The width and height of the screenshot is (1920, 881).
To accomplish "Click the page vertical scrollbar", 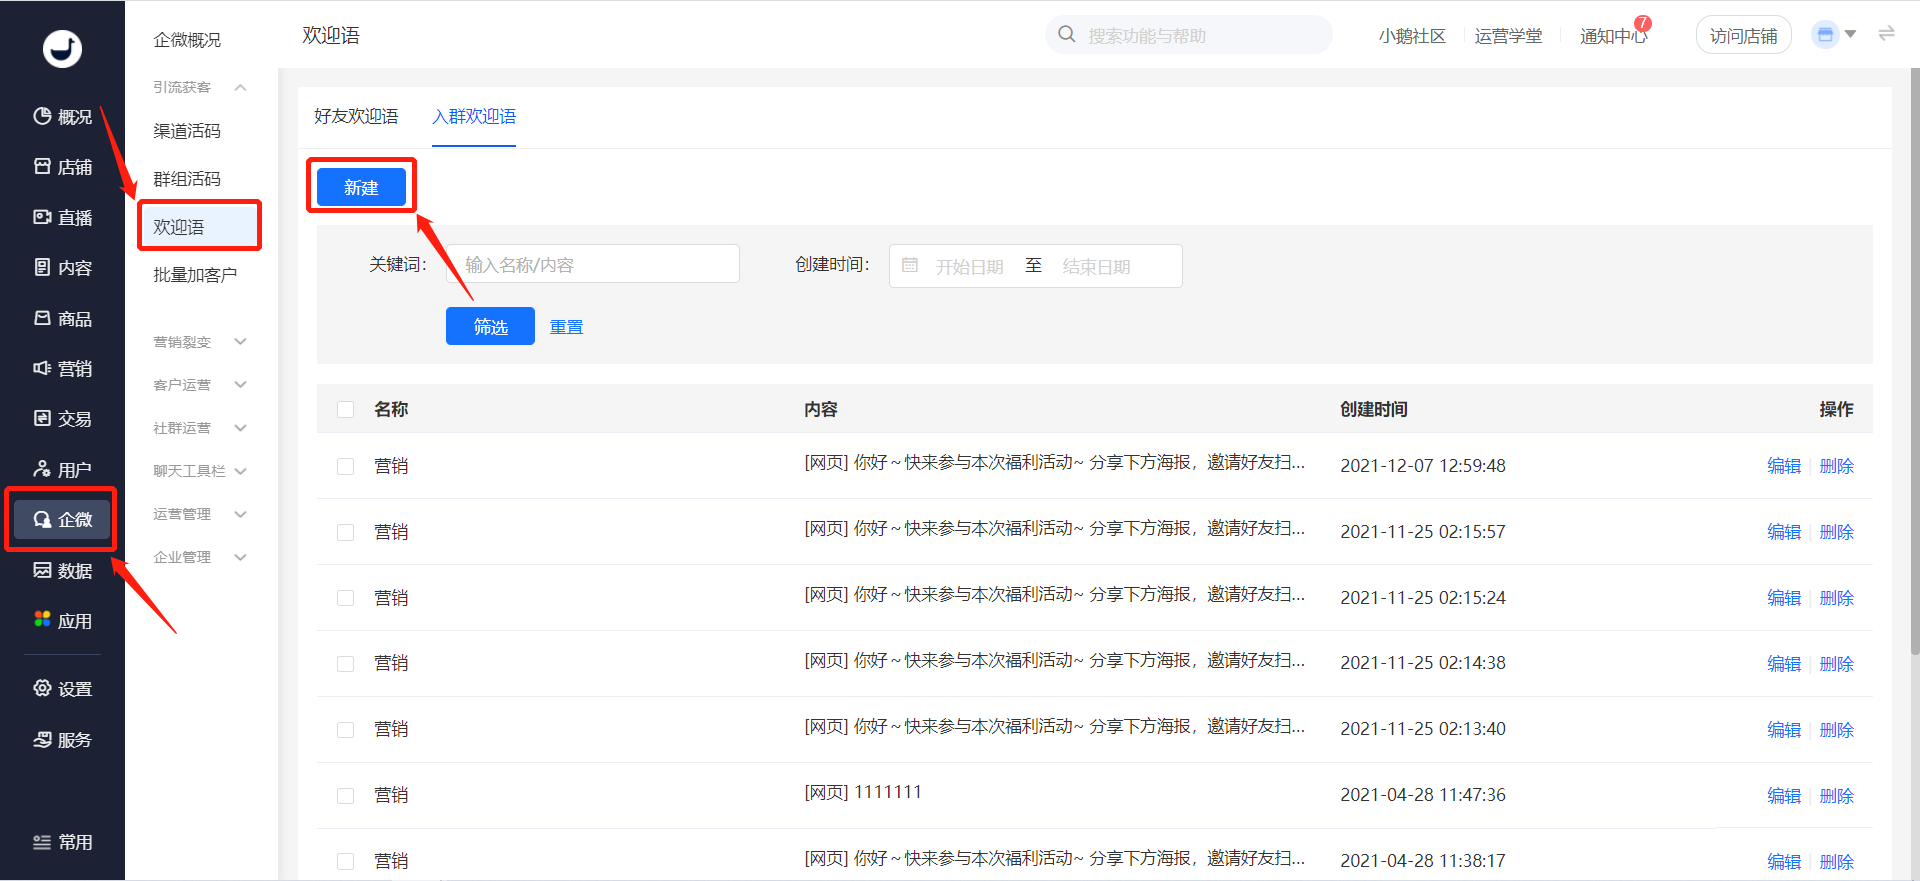I will pos(1914,360).
